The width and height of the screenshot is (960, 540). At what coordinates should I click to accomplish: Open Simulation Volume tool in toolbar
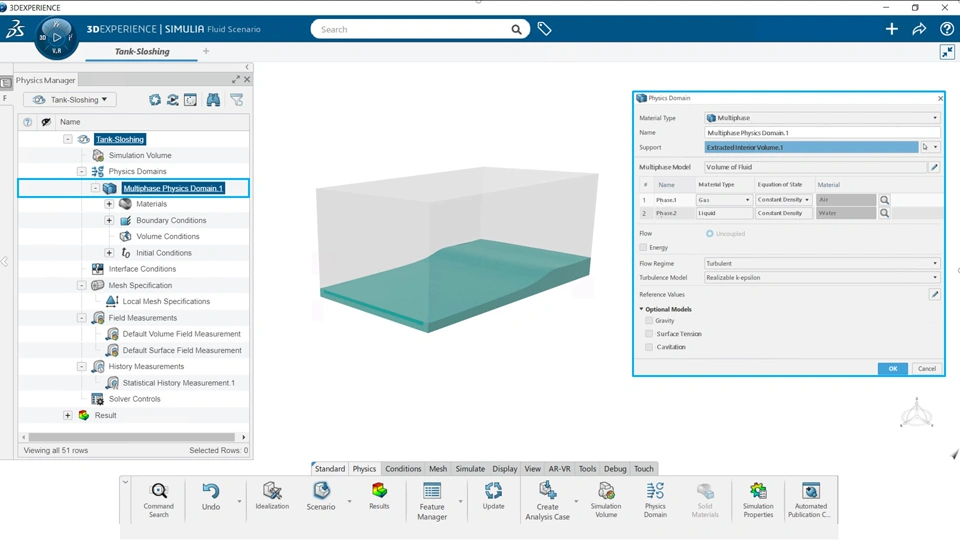point(606,500)
